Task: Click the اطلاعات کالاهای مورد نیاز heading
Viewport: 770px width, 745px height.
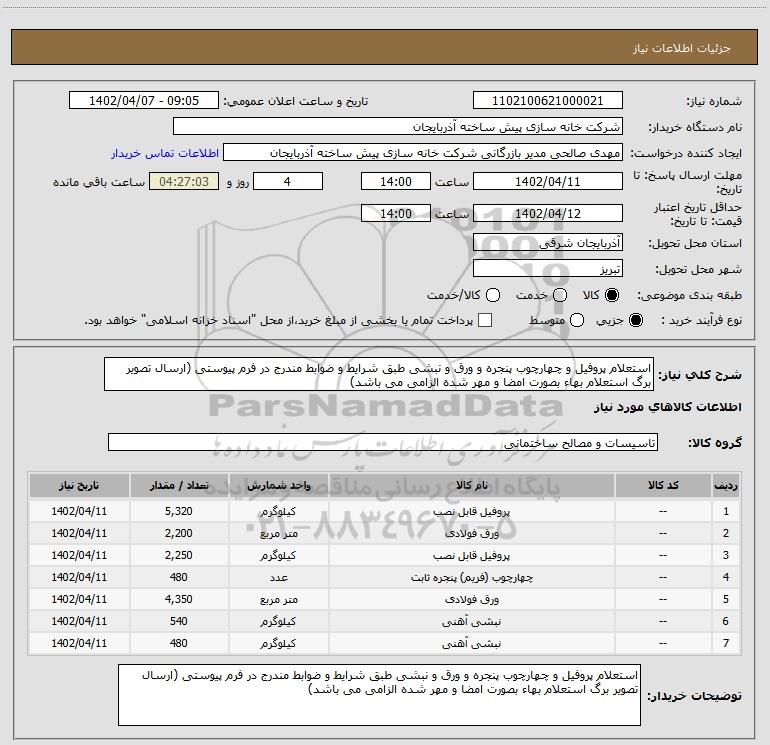Action: (667, 407)
